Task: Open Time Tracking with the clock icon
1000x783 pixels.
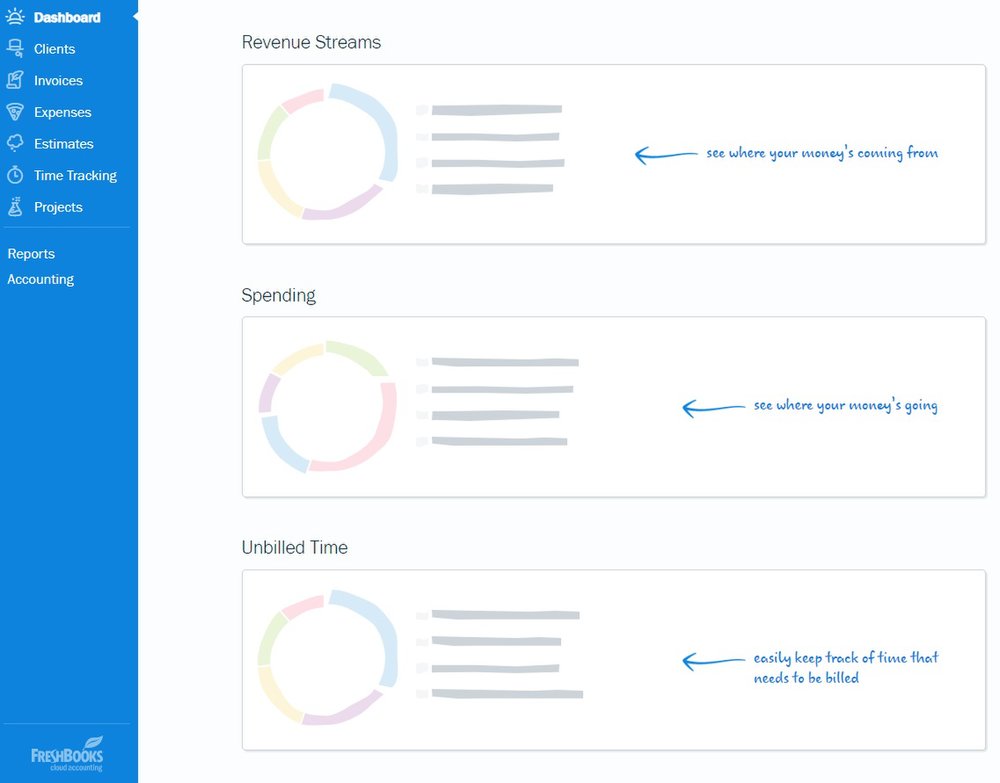Action: click(15, 175)
